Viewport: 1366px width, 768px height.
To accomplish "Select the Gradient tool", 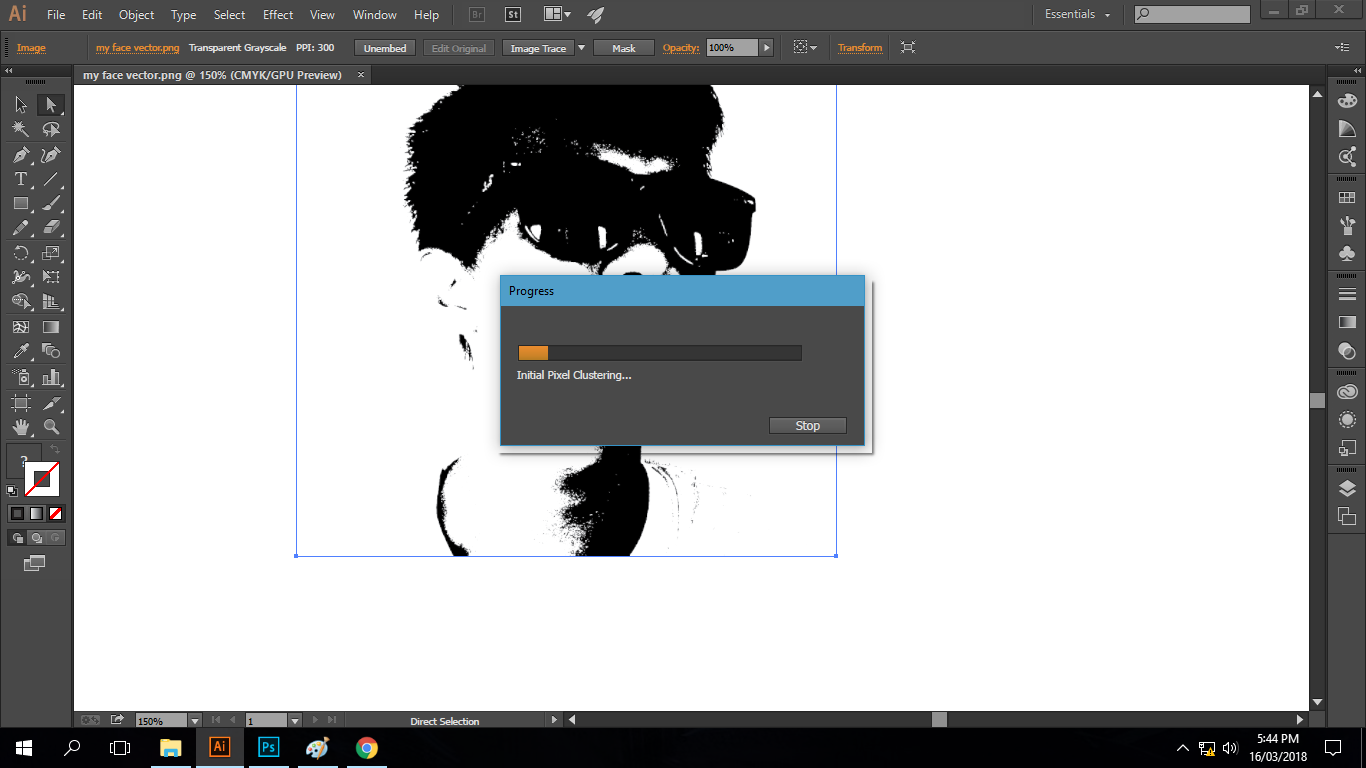I will coord(51,327).
